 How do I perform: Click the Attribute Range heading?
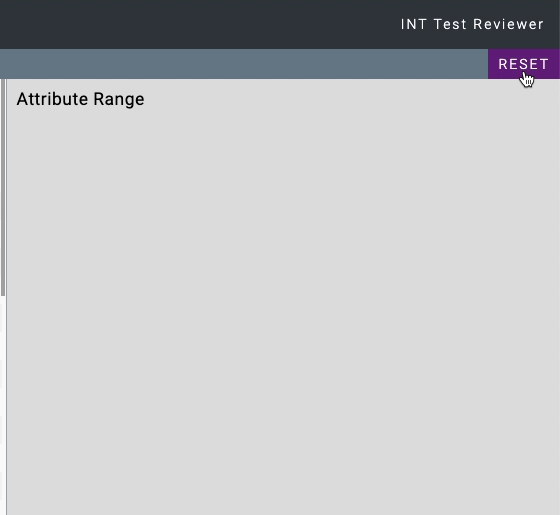coord(80,99)
